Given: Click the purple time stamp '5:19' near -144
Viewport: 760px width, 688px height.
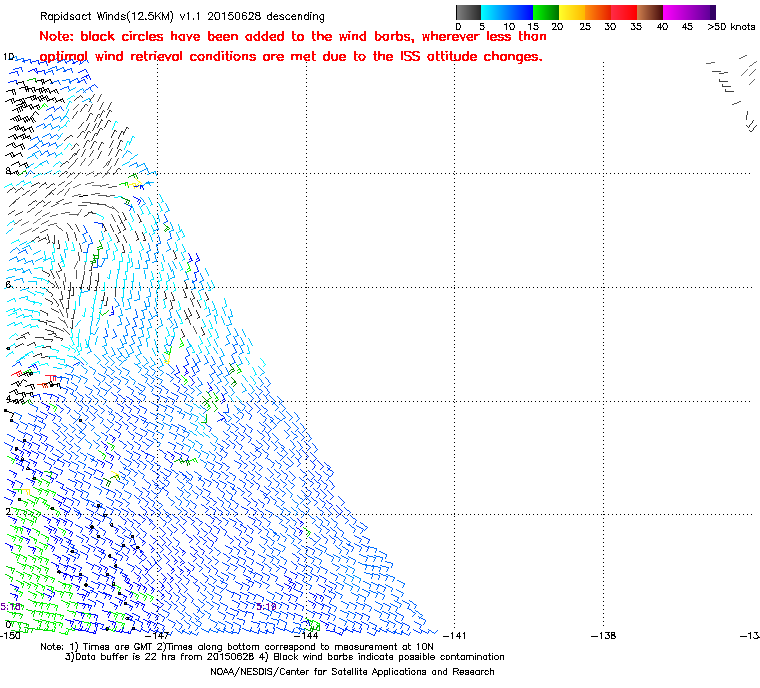Looking at the screenshot, I should click(x=266, y=607).
